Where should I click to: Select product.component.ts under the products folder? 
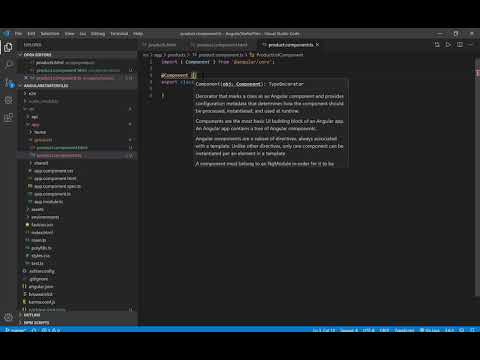(x=77, y=155)
